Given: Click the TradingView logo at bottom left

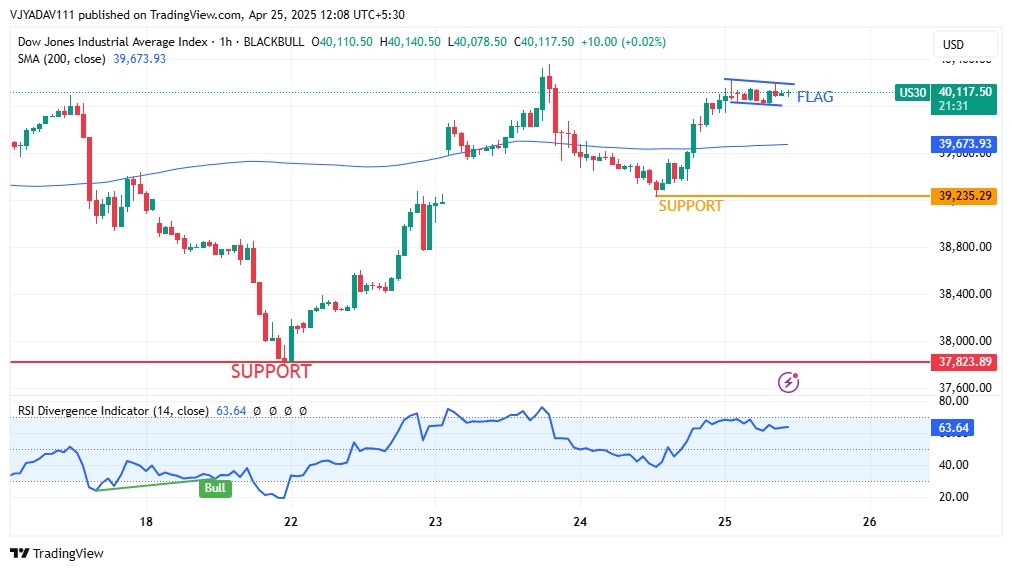Looking at the screenshot, I should coord(57,553).
